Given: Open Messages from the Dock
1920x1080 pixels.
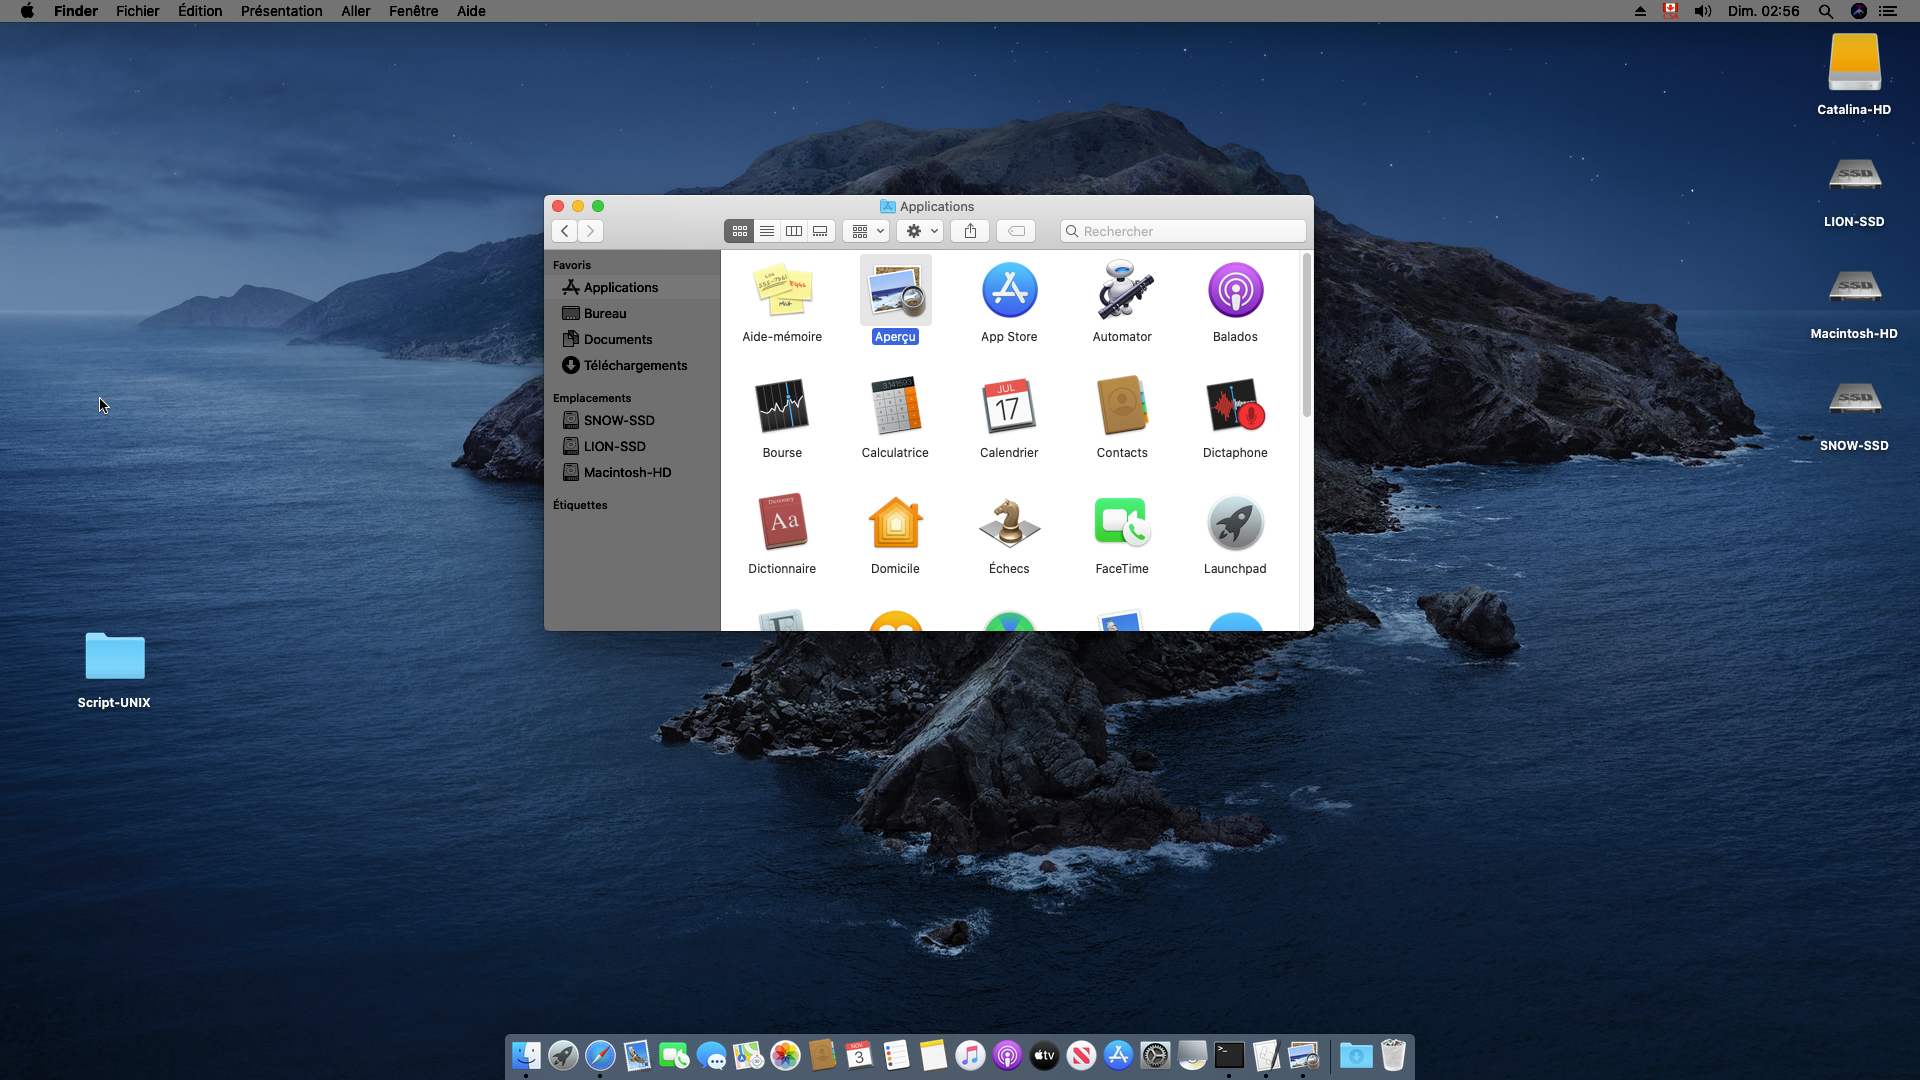Looking at the screenshot, I should (711, 1055).
